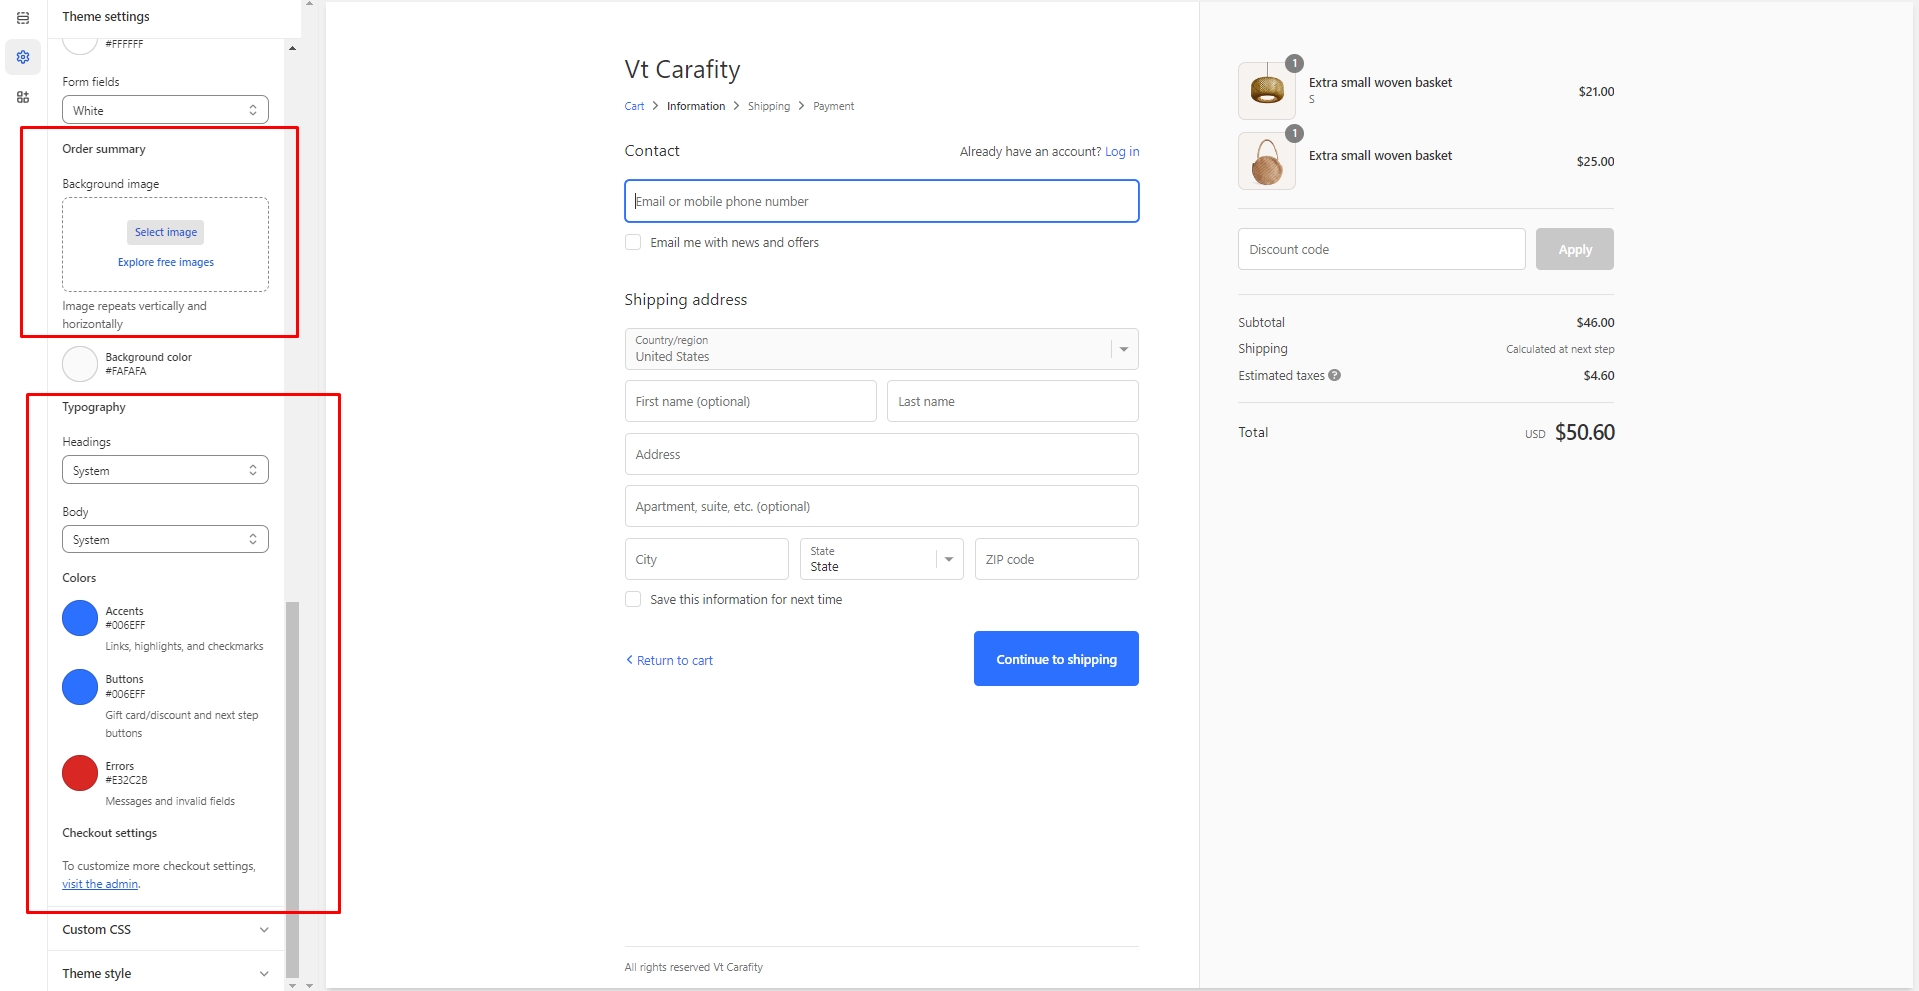Click the Discount code field

pos(1381,249)
